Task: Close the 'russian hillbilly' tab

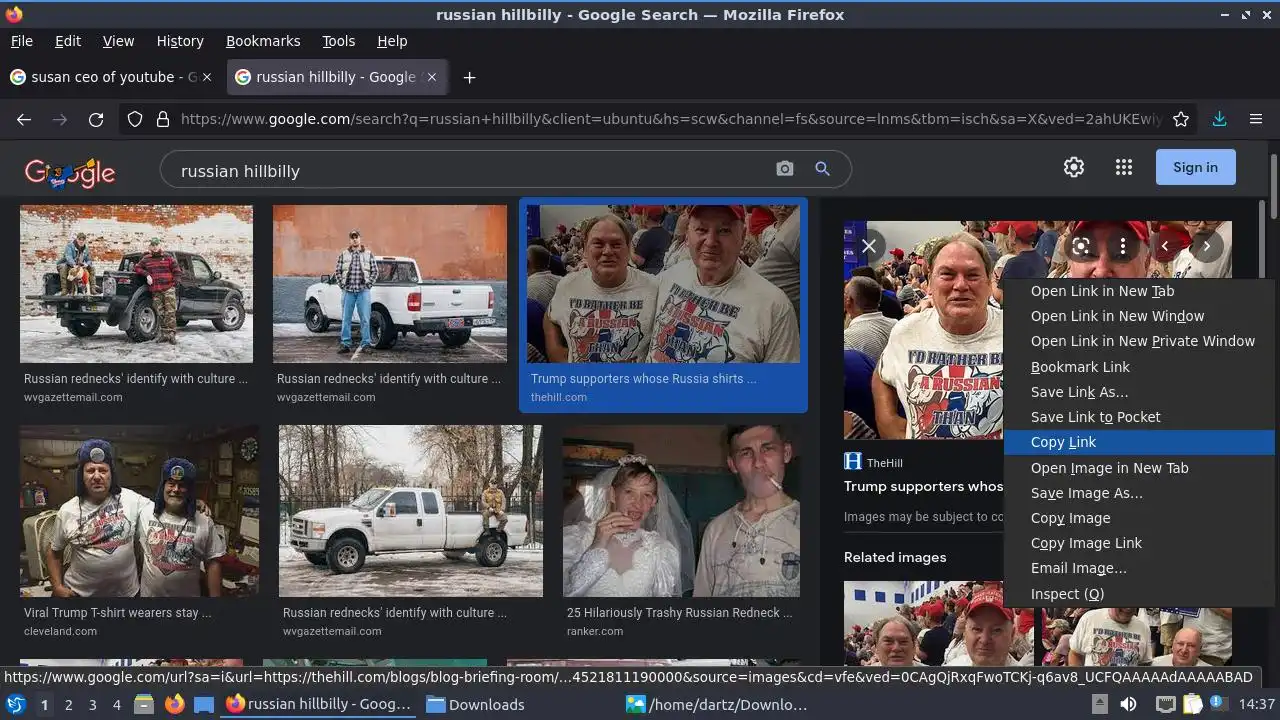Action: (x=432, y=77)
